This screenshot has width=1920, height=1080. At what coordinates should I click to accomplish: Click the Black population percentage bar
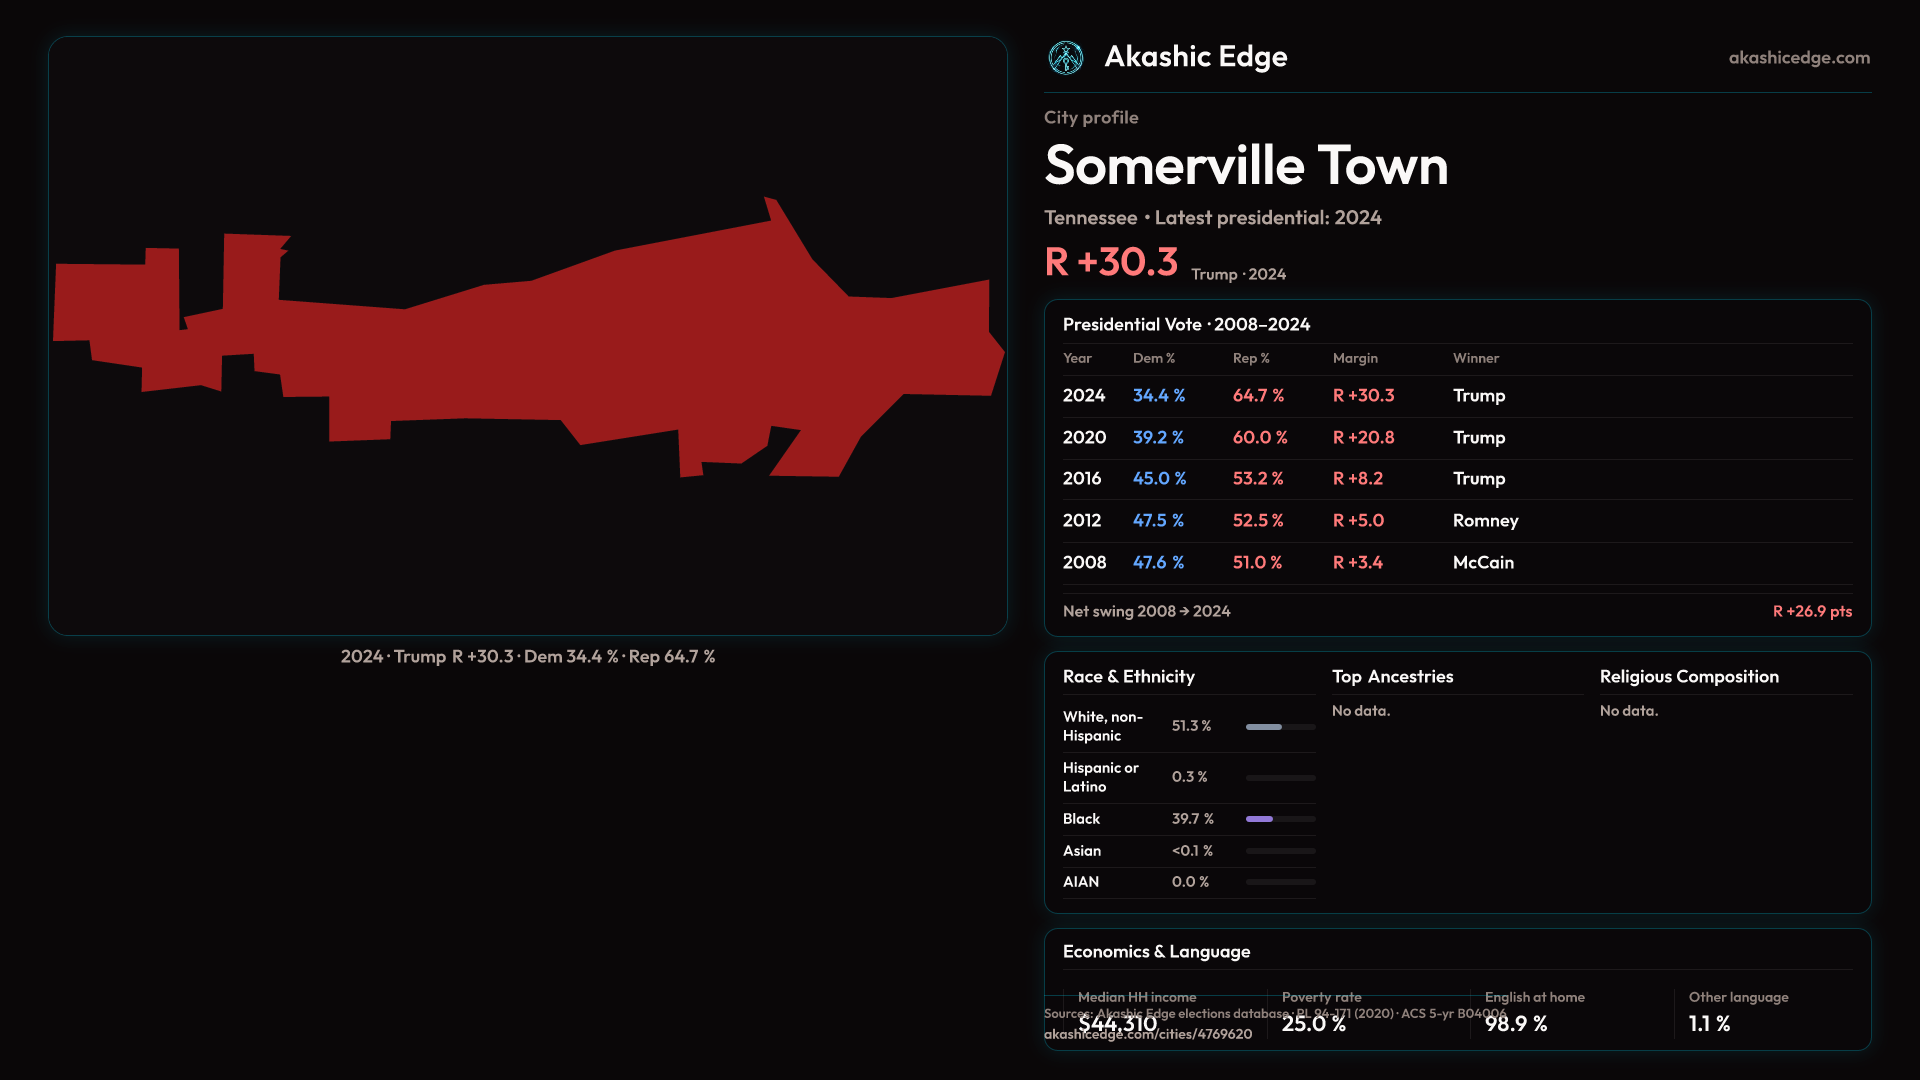1279,819
